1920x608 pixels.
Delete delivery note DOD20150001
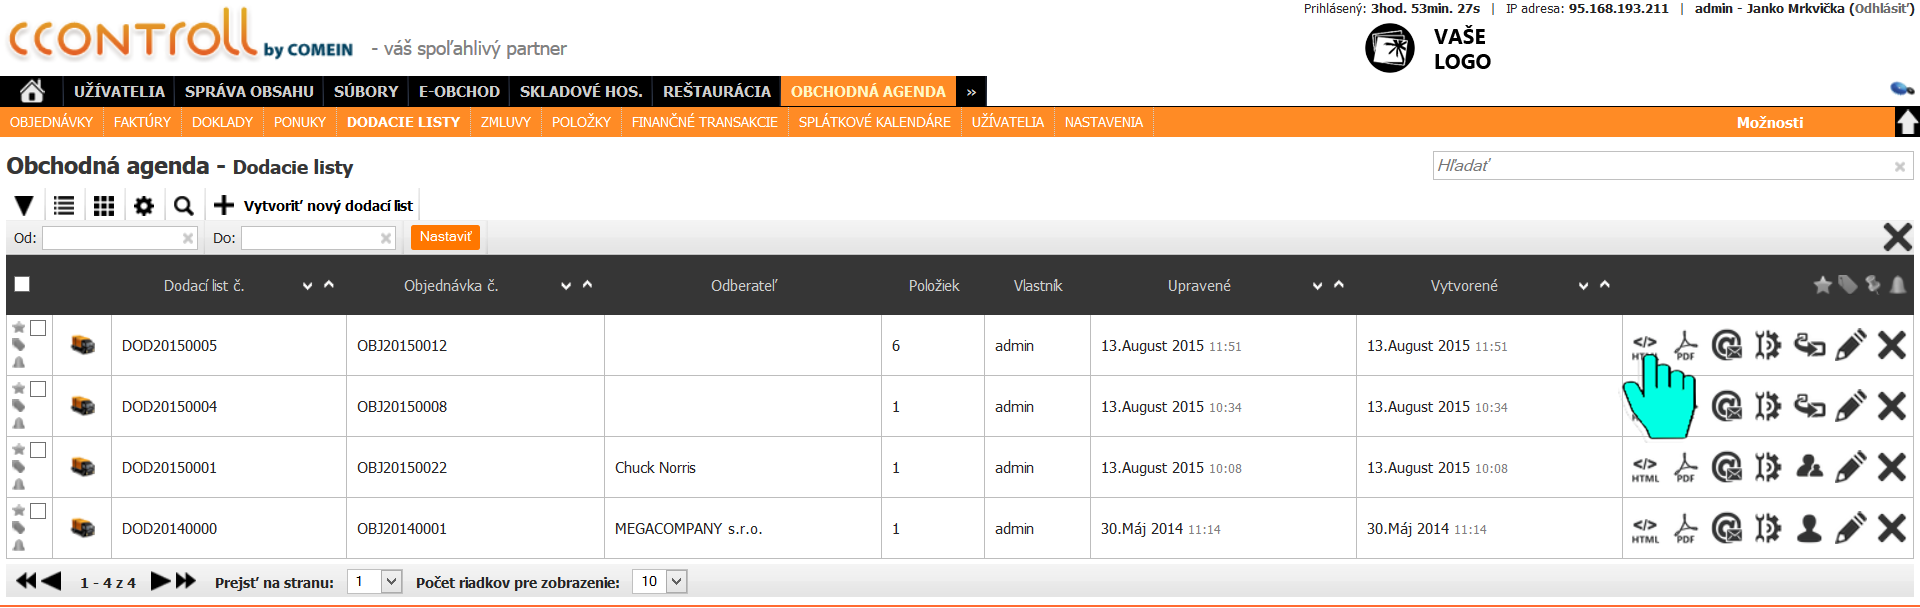tap(1891, 467)
